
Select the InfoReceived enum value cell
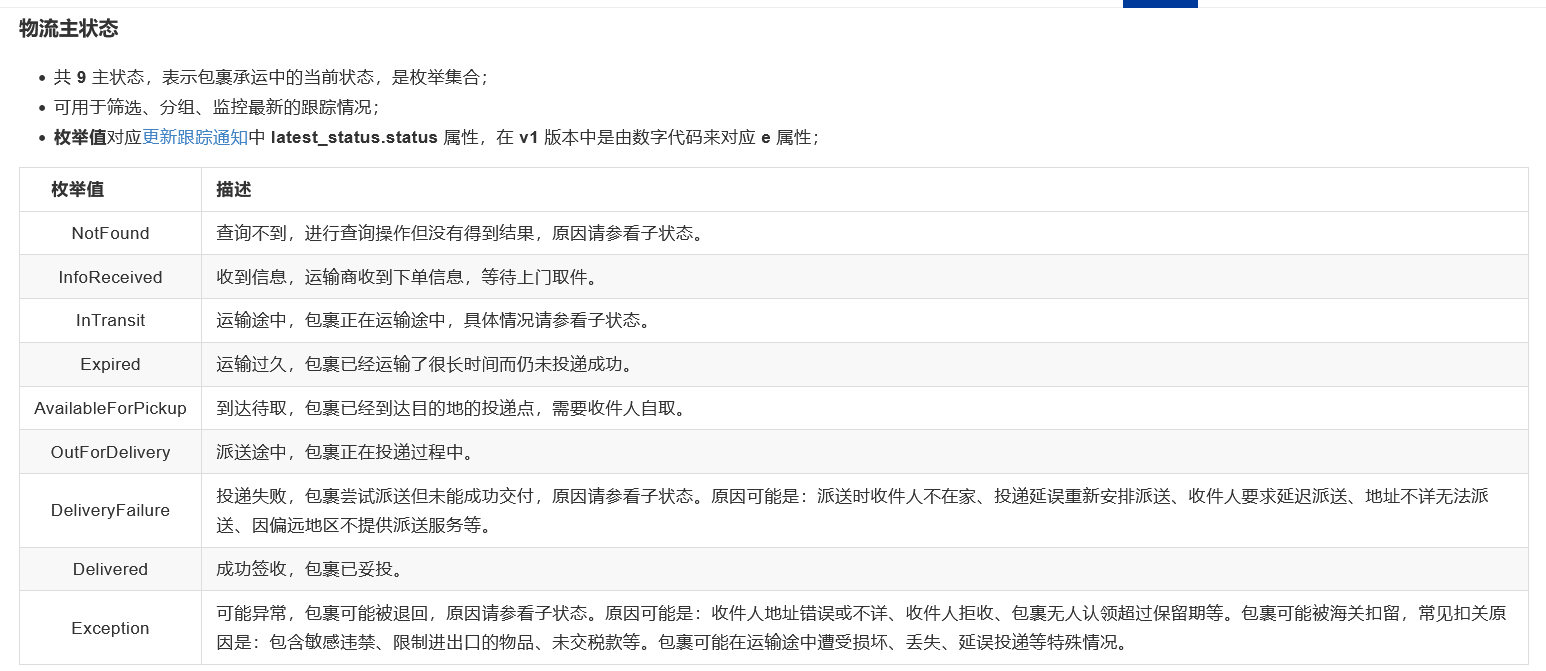coord(110,277)
